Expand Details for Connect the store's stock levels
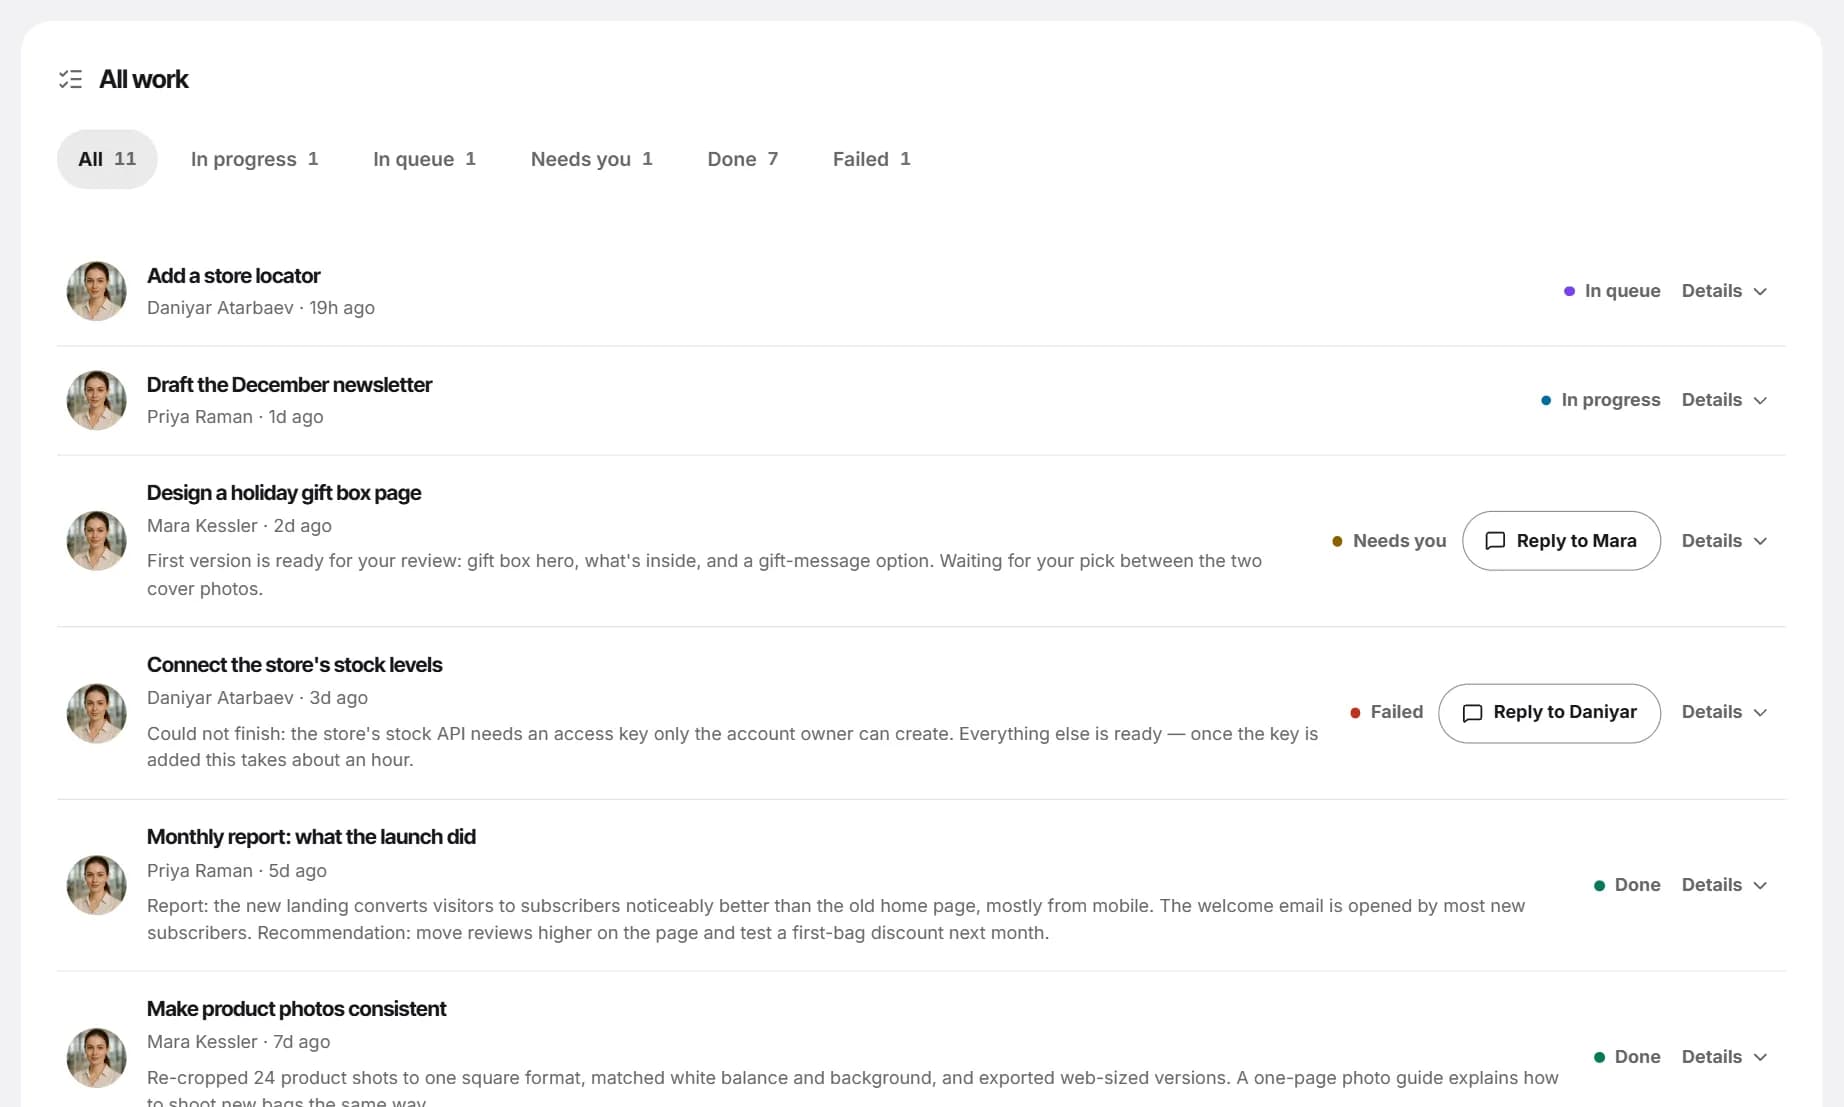The image size is (1844, 1107). [1724, 712]
